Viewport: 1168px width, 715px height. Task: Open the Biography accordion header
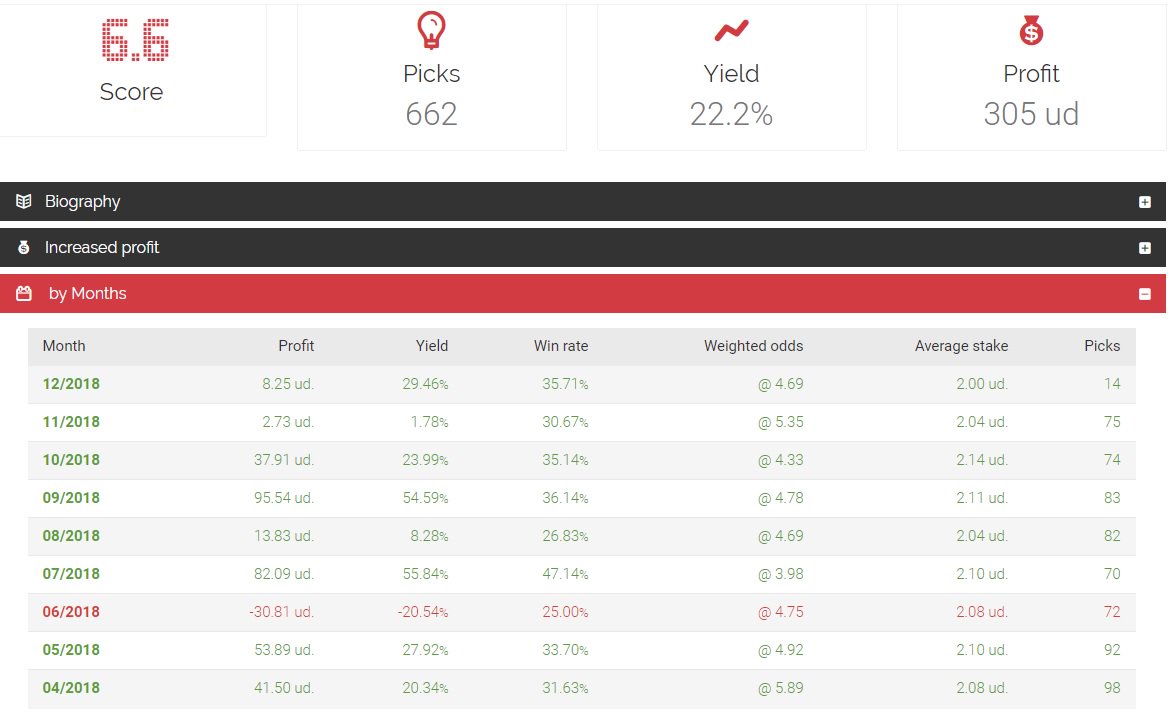pos(583,201)
